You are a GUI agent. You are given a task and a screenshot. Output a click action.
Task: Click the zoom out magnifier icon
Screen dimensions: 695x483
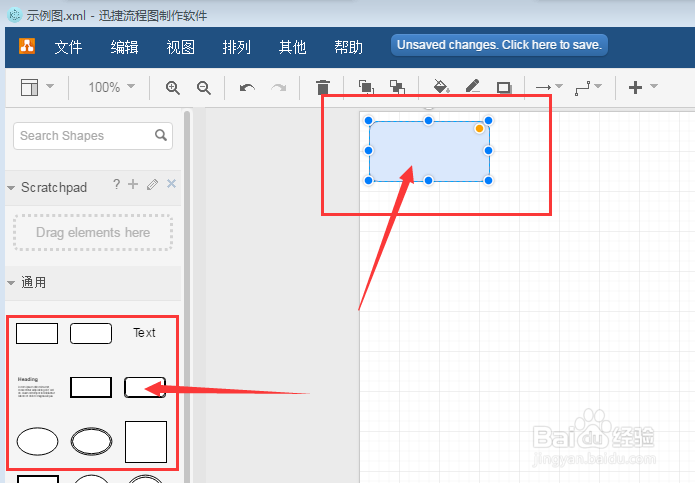[204, 88]
